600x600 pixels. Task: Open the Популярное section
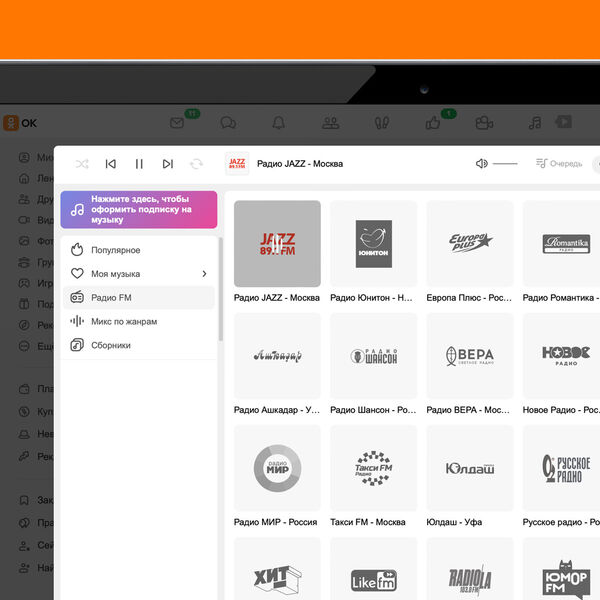(x=115, y=250)
